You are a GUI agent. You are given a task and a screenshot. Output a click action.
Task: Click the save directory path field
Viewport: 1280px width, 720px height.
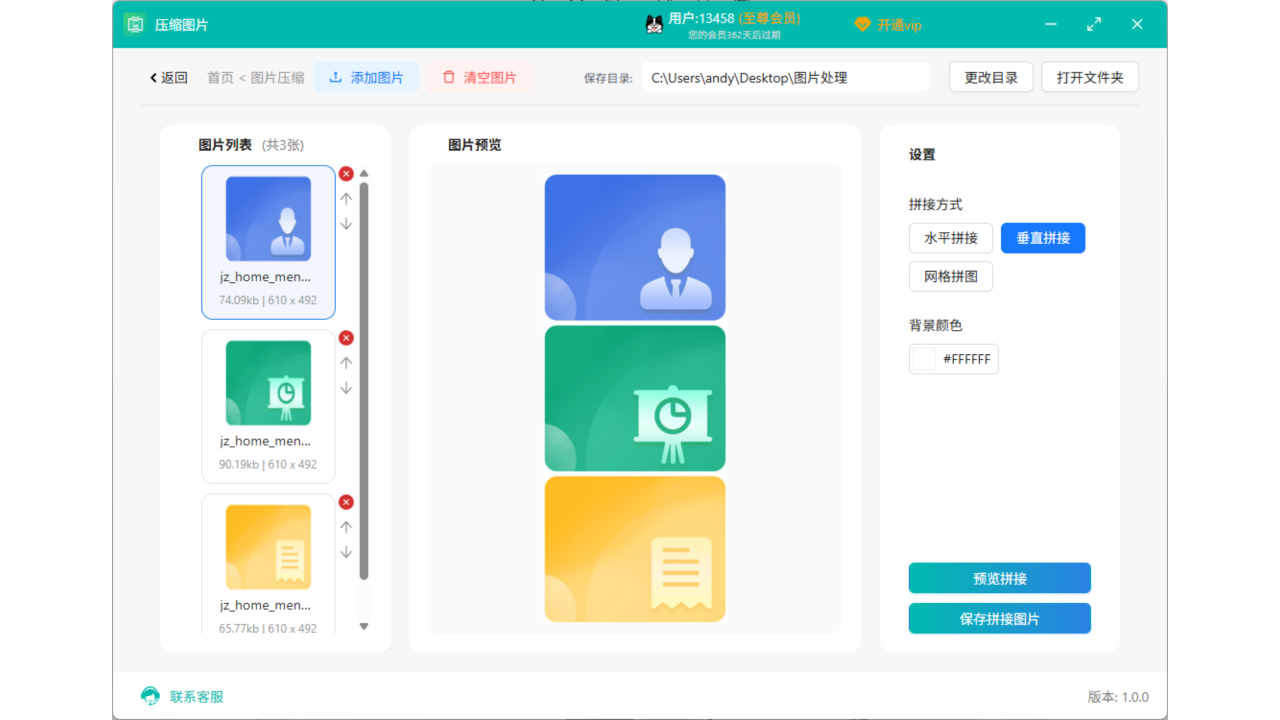[x=785, y=76]
